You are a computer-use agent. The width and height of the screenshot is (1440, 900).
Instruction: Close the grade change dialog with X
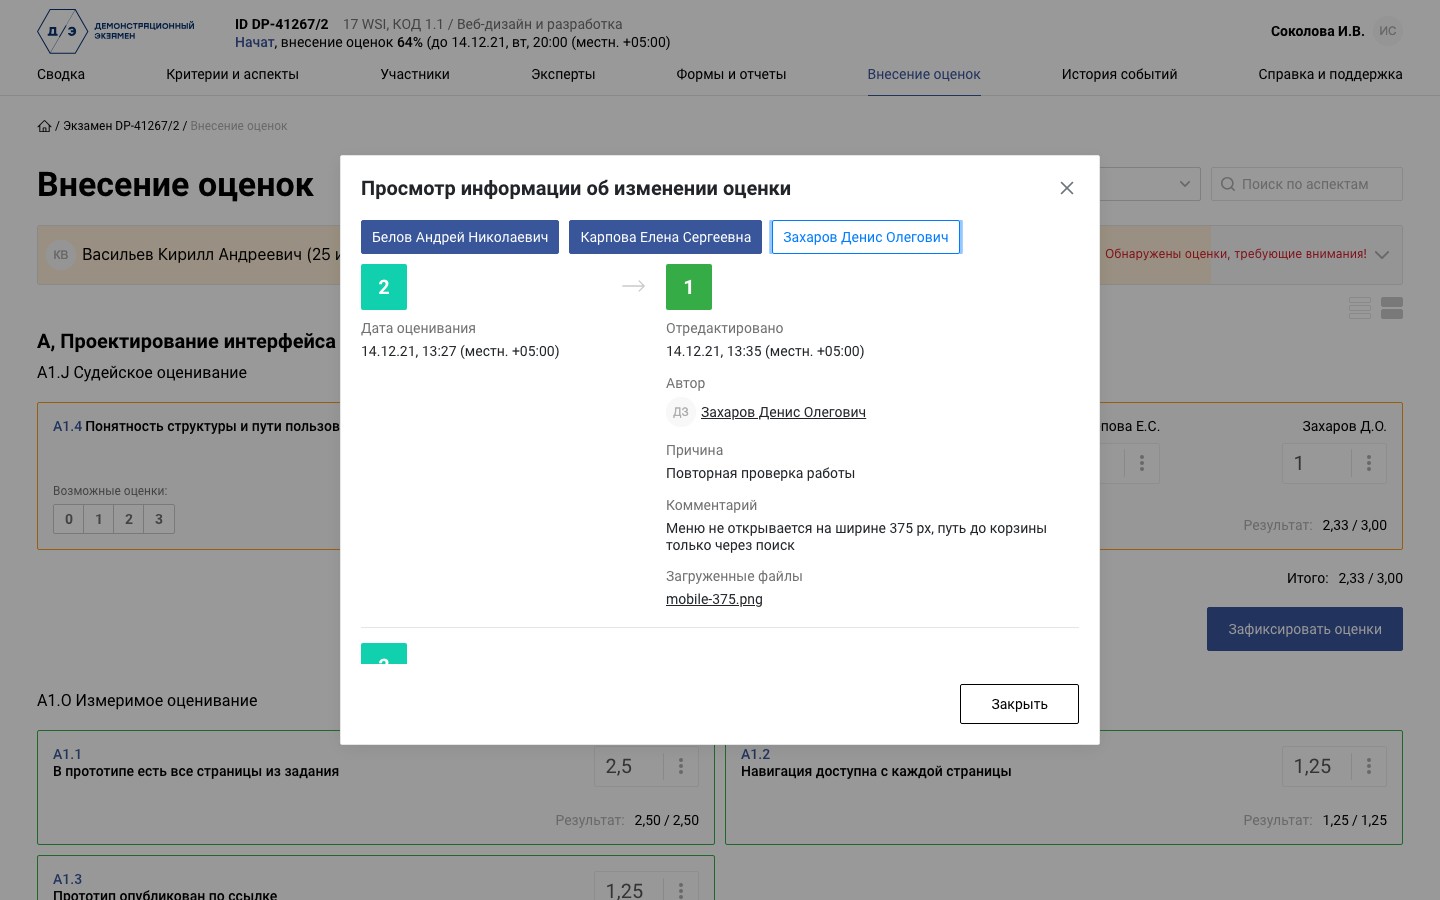[1067, 188]
